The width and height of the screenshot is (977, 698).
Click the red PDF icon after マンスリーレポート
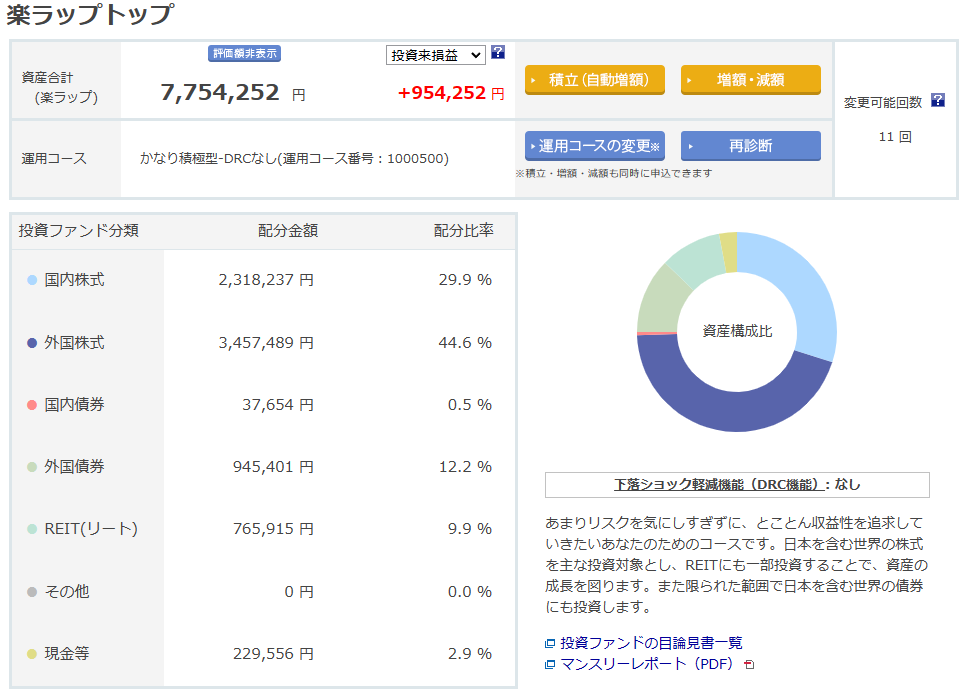[750, 664]
